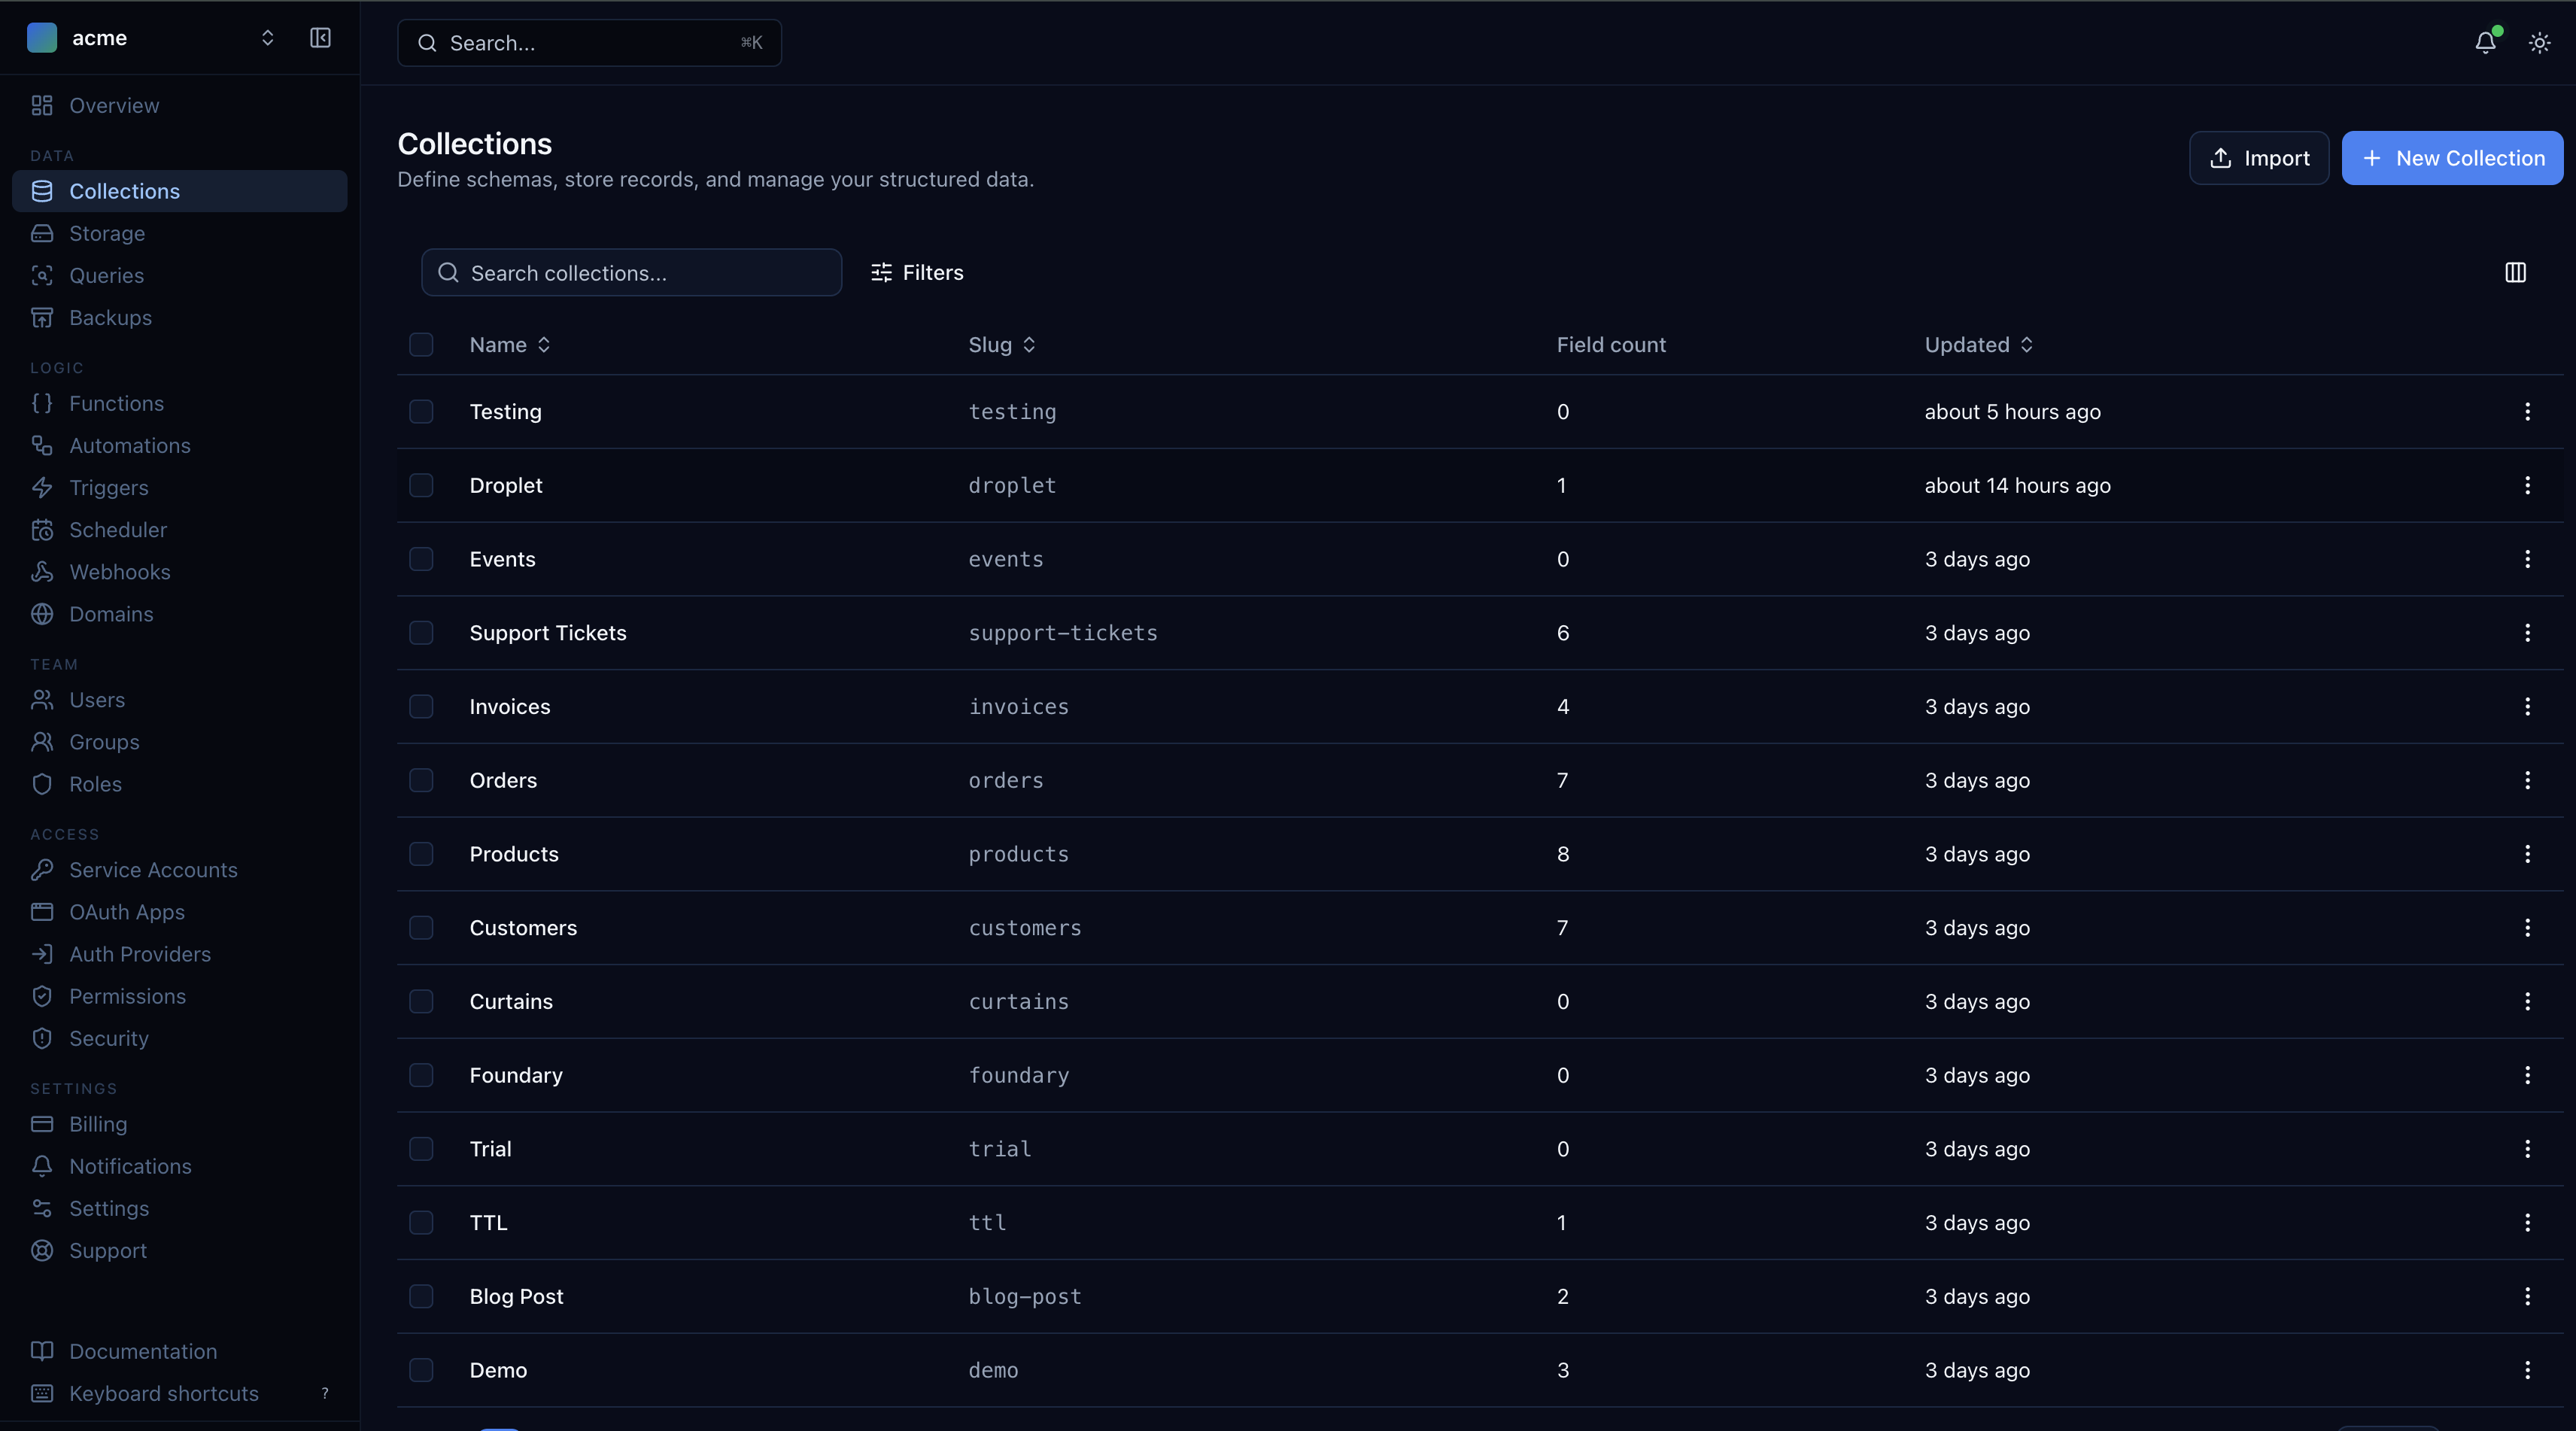Toggle light mode with the sun icon
Image resolution: width=2576 pixels, height=1431 pixels.
click(x=2539, y=42)
